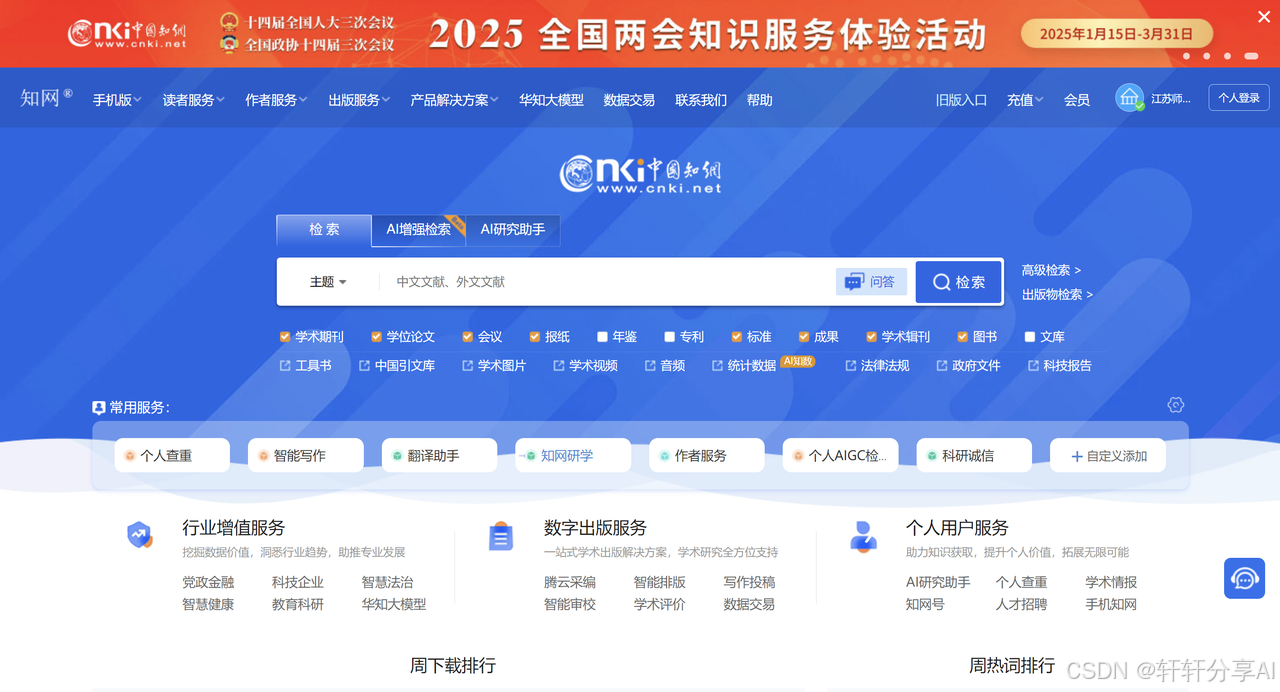This screenshot has width=1280, height=692.
Task: Open the 出版物检索 link
Action: [1057, 295]
